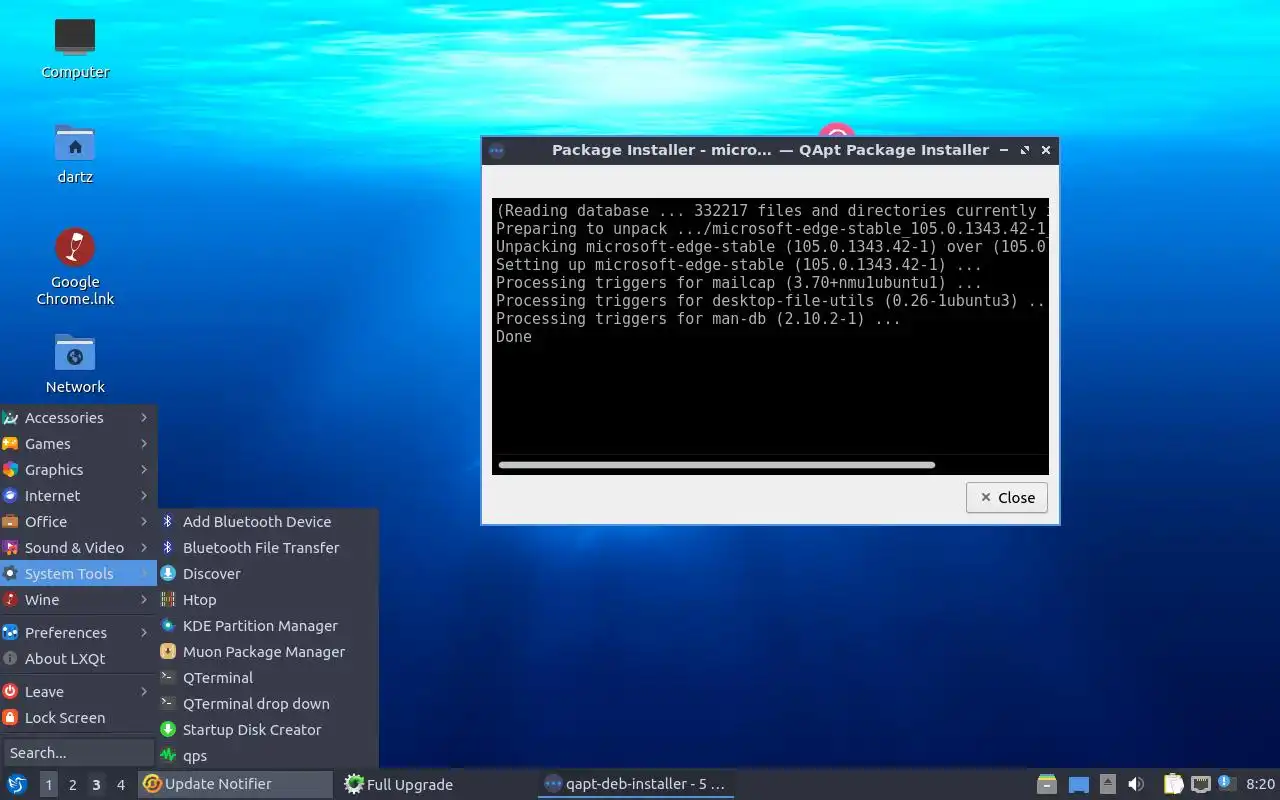Switch to the Full Upgrade taskbar window
The image size is (1280, 800).
coord(435,784)
